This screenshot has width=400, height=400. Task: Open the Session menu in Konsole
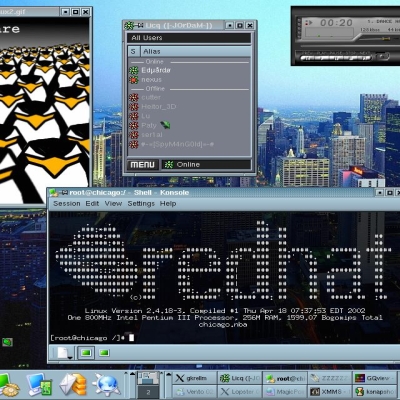pos(67,203)
